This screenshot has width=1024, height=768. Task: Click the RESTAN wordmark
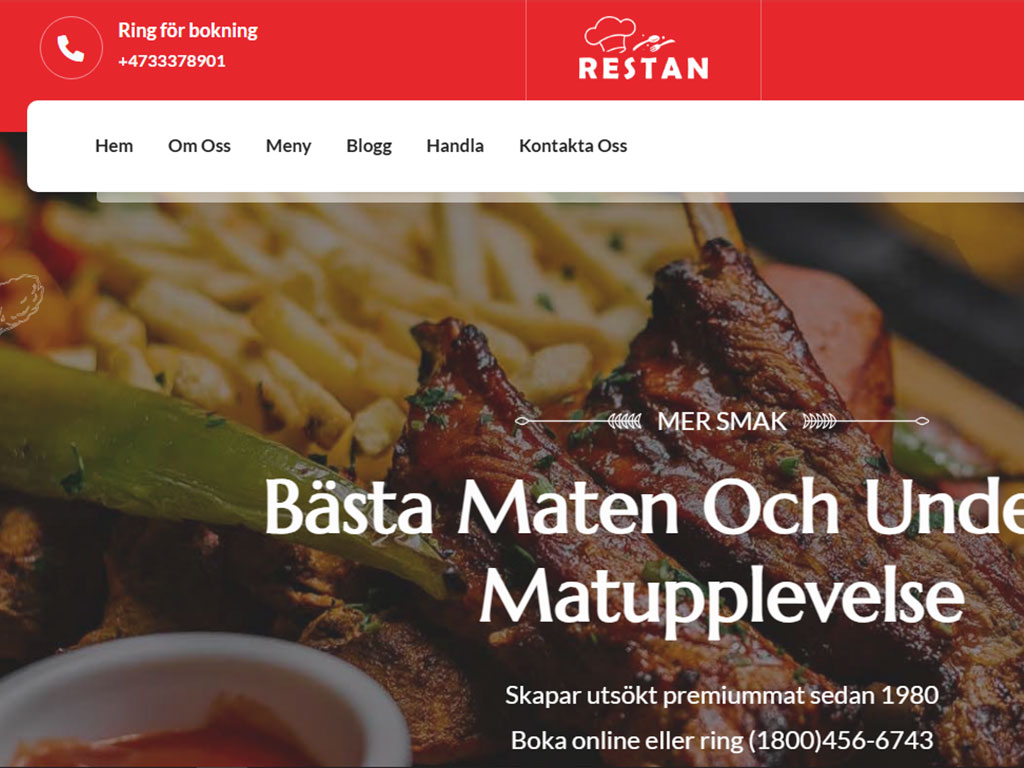click(x=643, y=69)
